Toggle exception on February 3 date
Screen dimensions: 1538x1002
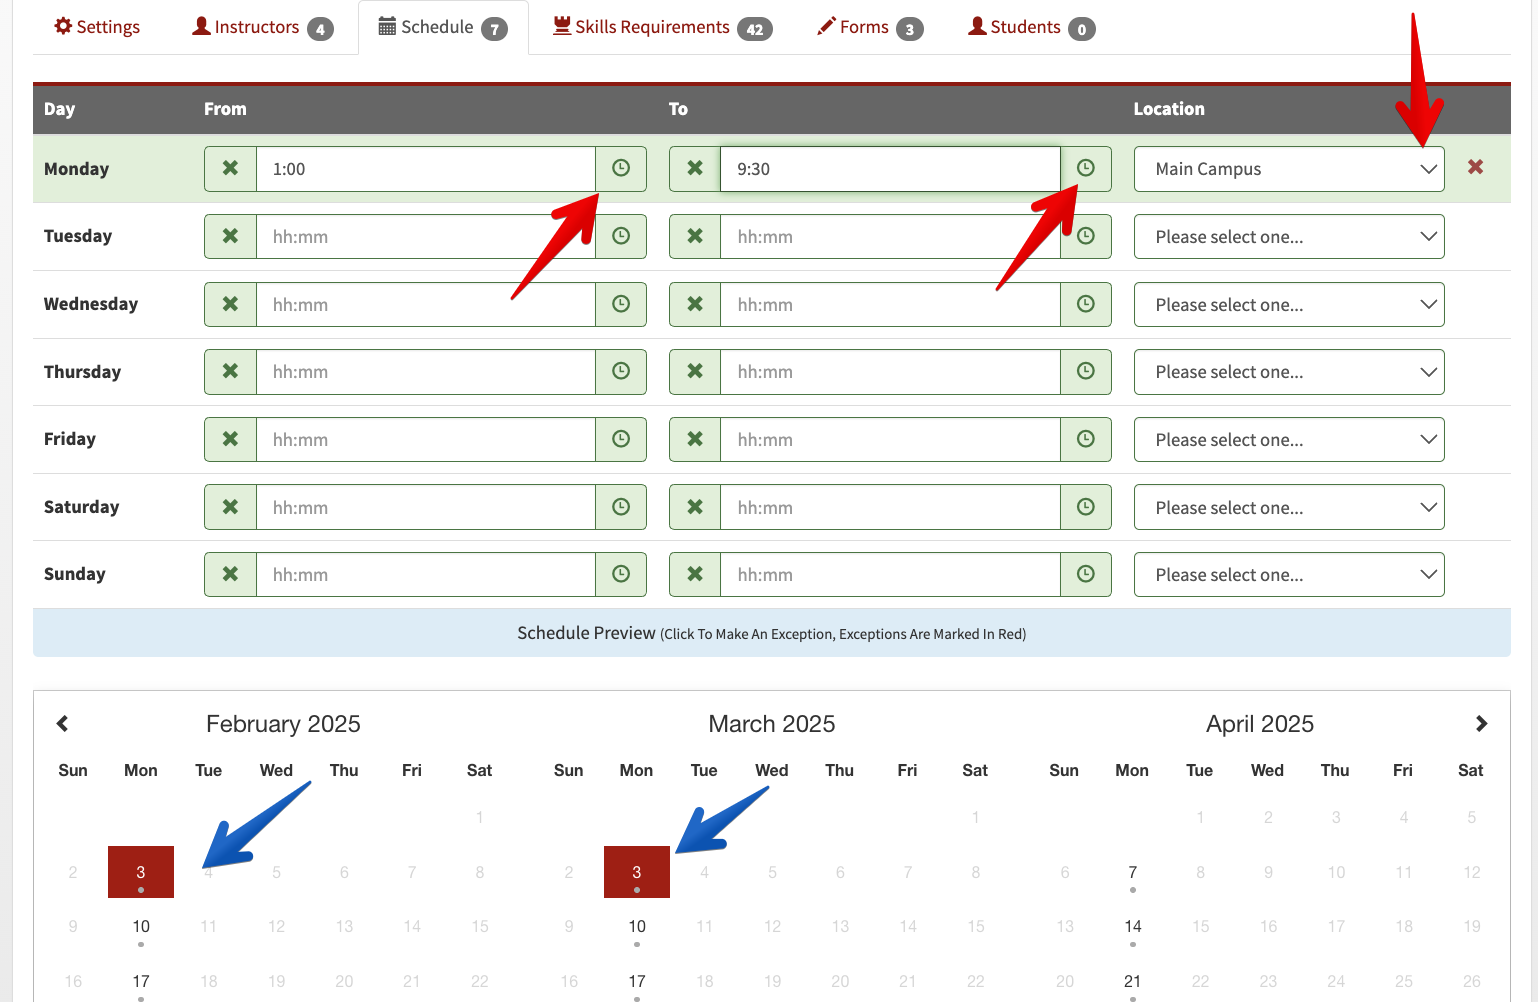141,872
